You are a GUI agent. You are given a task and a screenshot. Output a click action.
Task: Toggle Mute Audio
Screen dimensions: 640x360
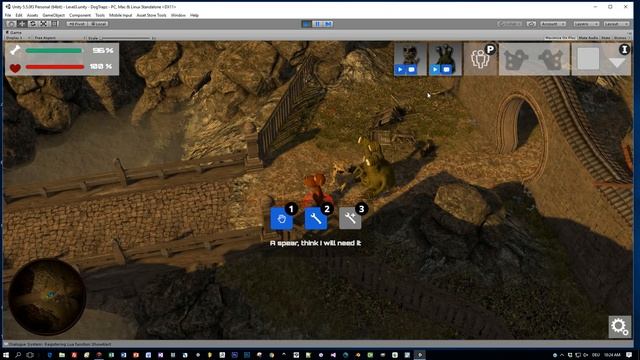pos(588,38)
